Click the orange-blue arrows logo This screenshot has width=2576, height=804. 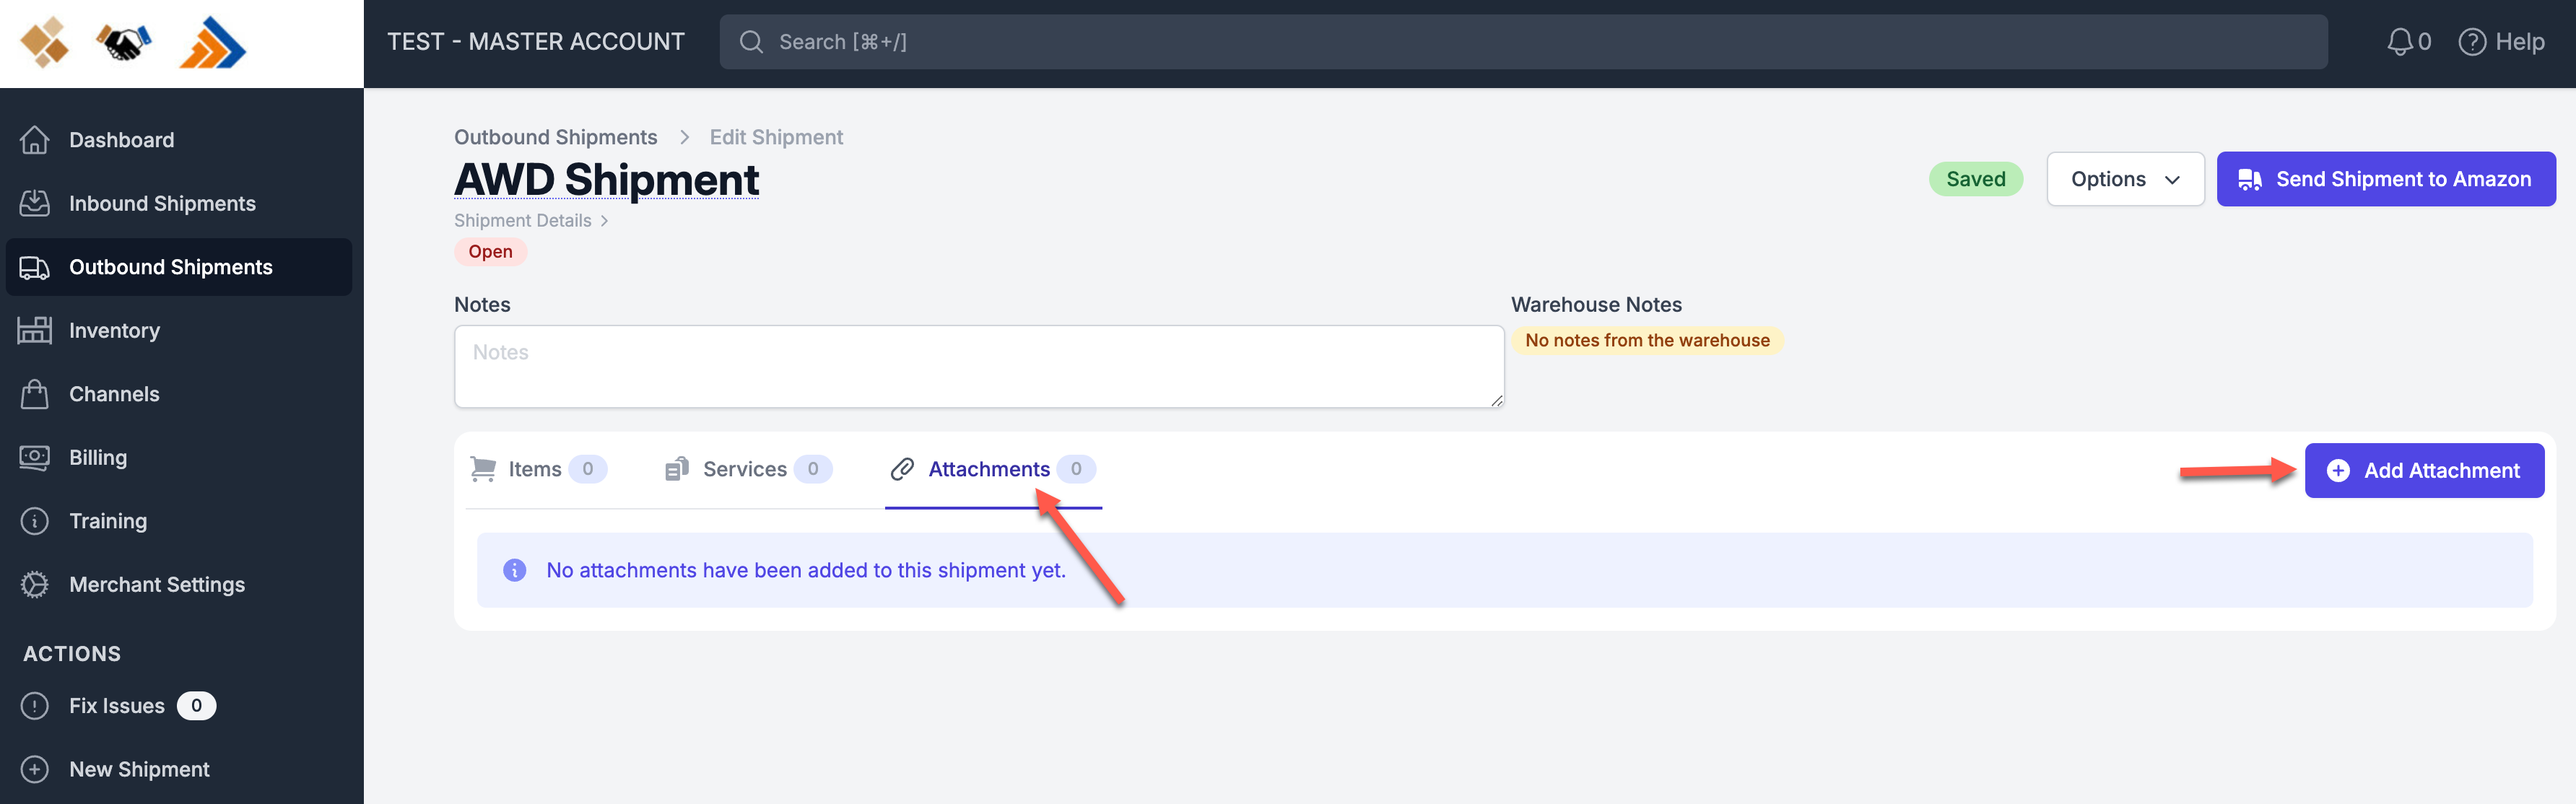(x=212, y=43)
